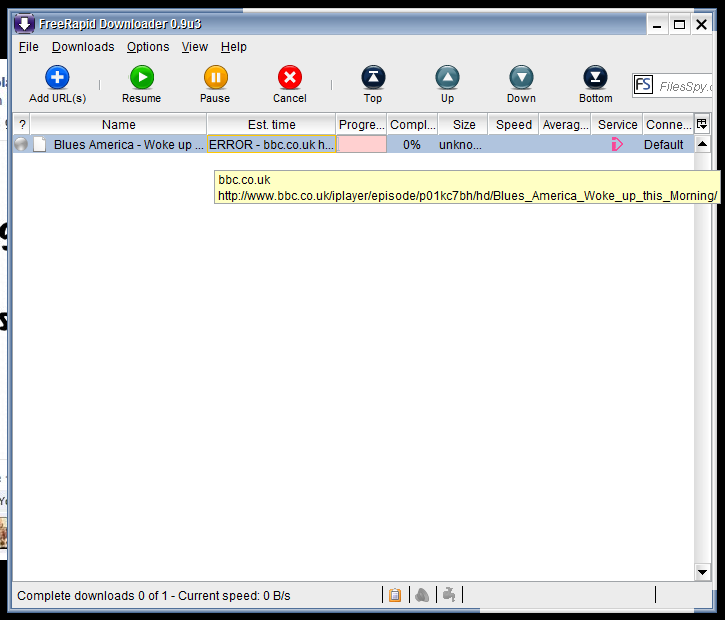Toggle the sound speaker icon in status bar
Image resolution: width=725 pixels, height=620 pixels.
tap(422, 595)
